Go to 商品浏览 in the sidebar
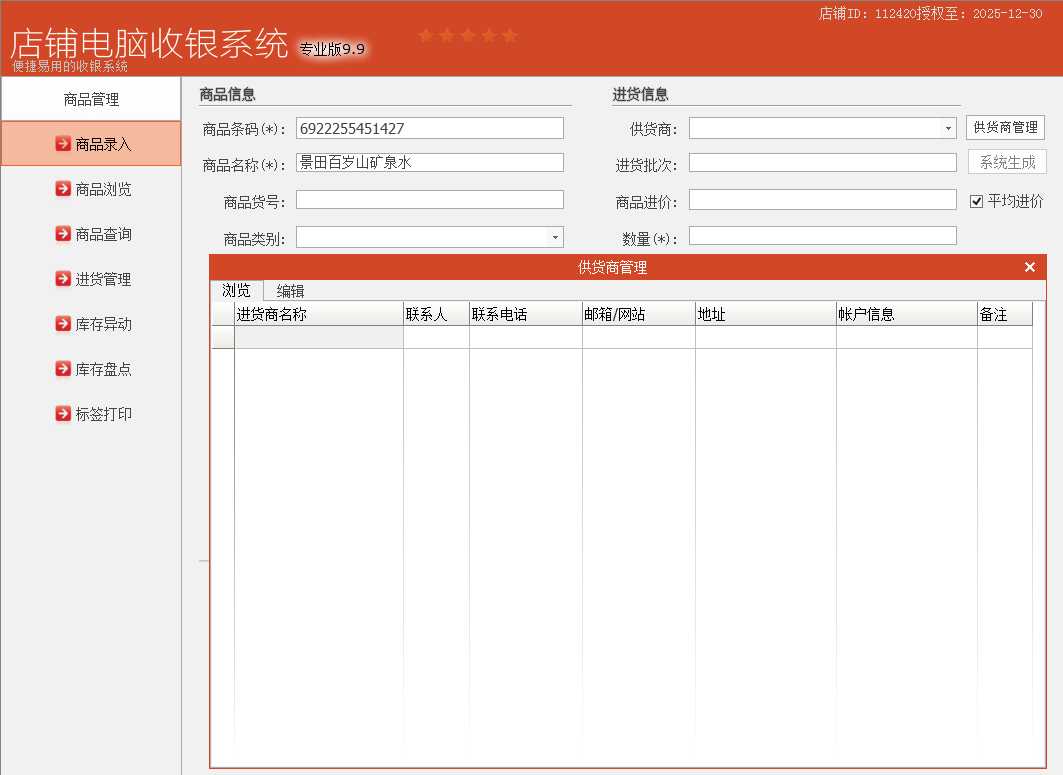 [x=92, y=189]
